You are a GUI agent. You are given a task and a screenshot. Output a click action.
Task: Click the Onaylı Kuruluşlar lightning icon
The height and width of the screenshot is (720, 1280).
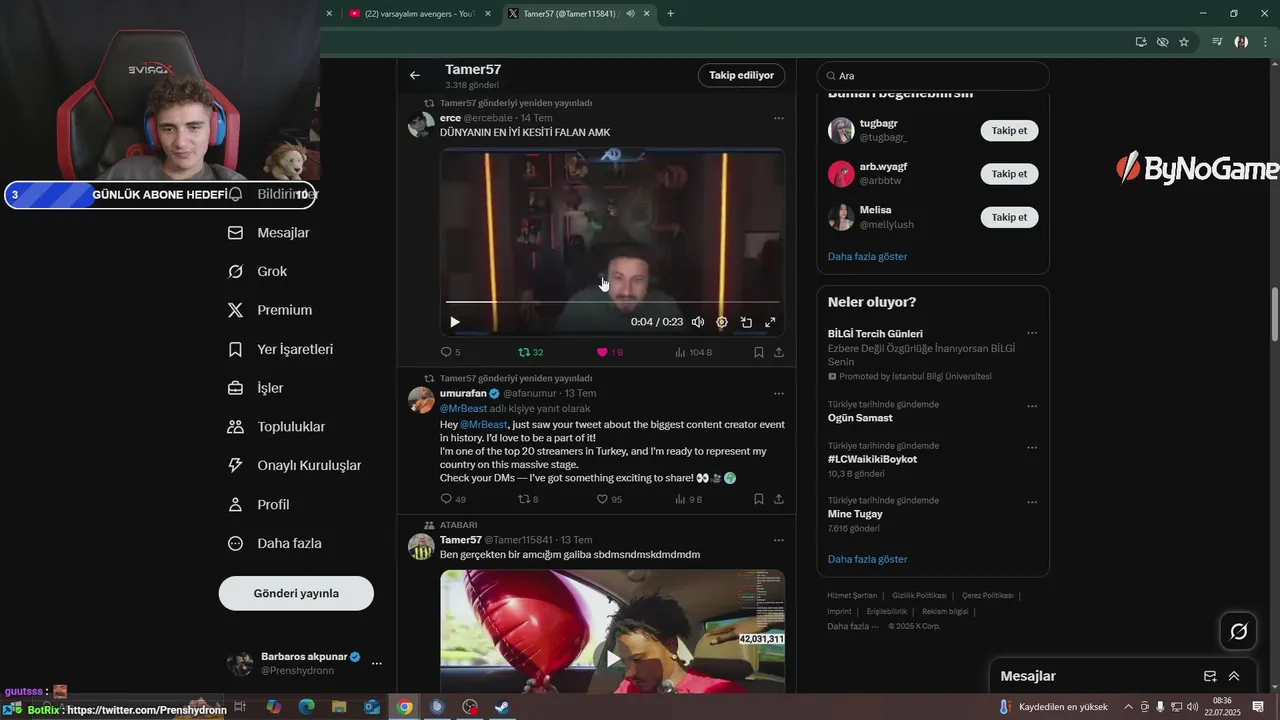pos(235,465)
